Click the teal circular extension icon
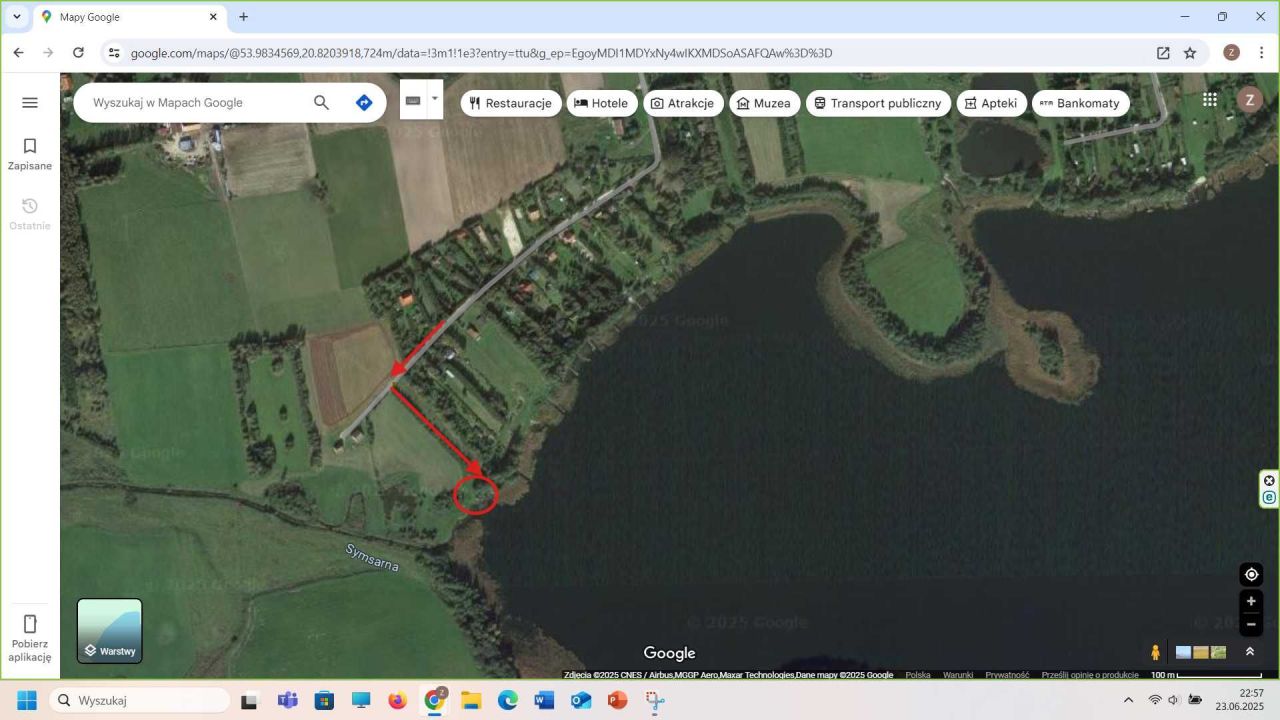 [1270, 497]
